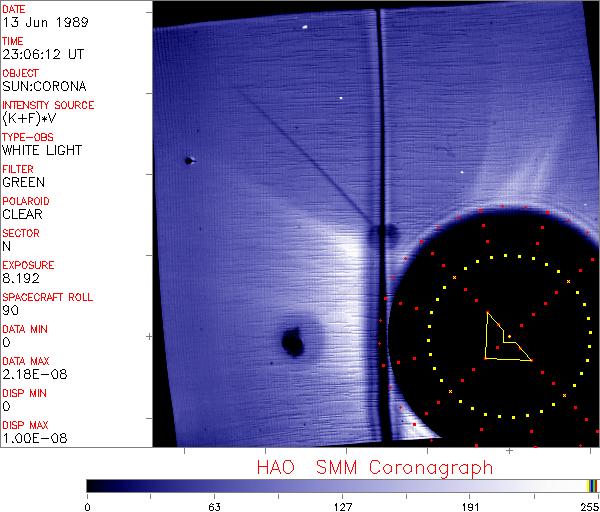Click the exposure value 8.192

tap(21, 278)
